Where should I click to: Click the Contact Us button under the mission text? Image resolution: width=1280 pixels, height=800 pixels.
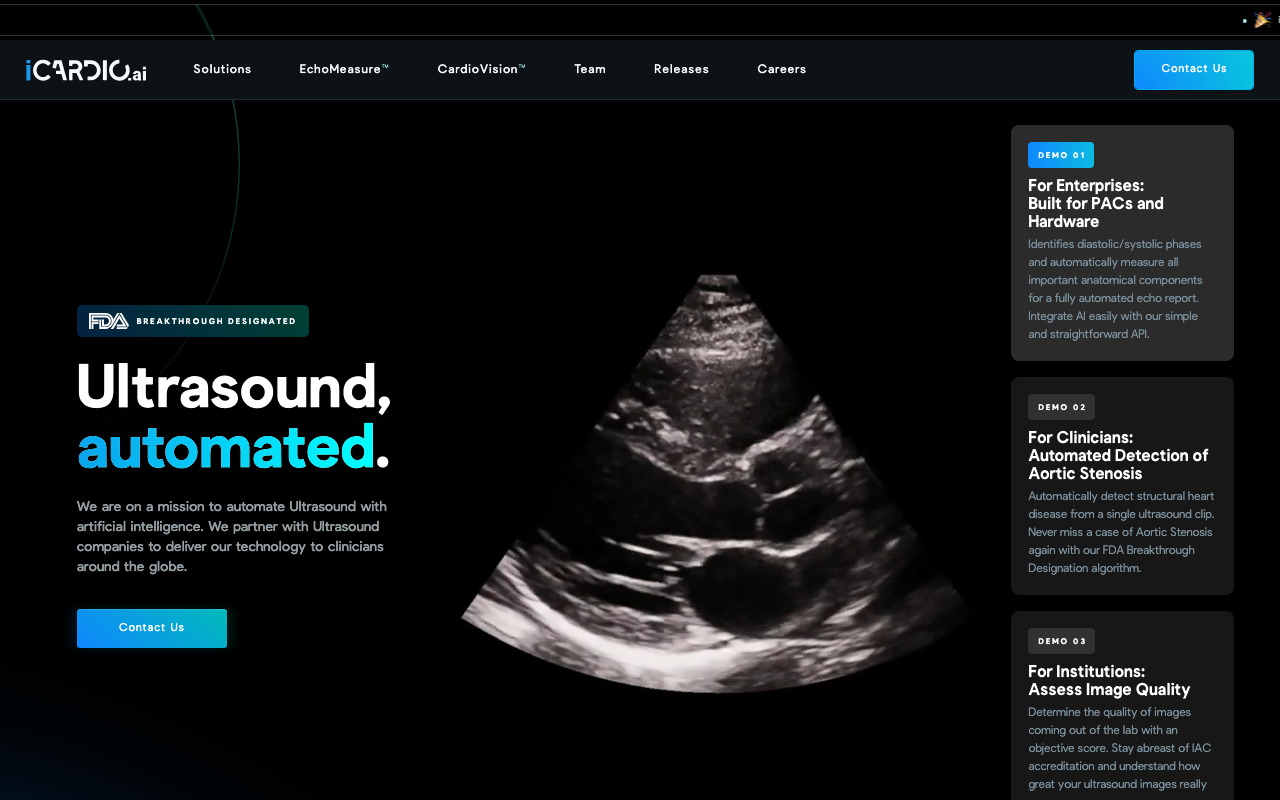152,628
